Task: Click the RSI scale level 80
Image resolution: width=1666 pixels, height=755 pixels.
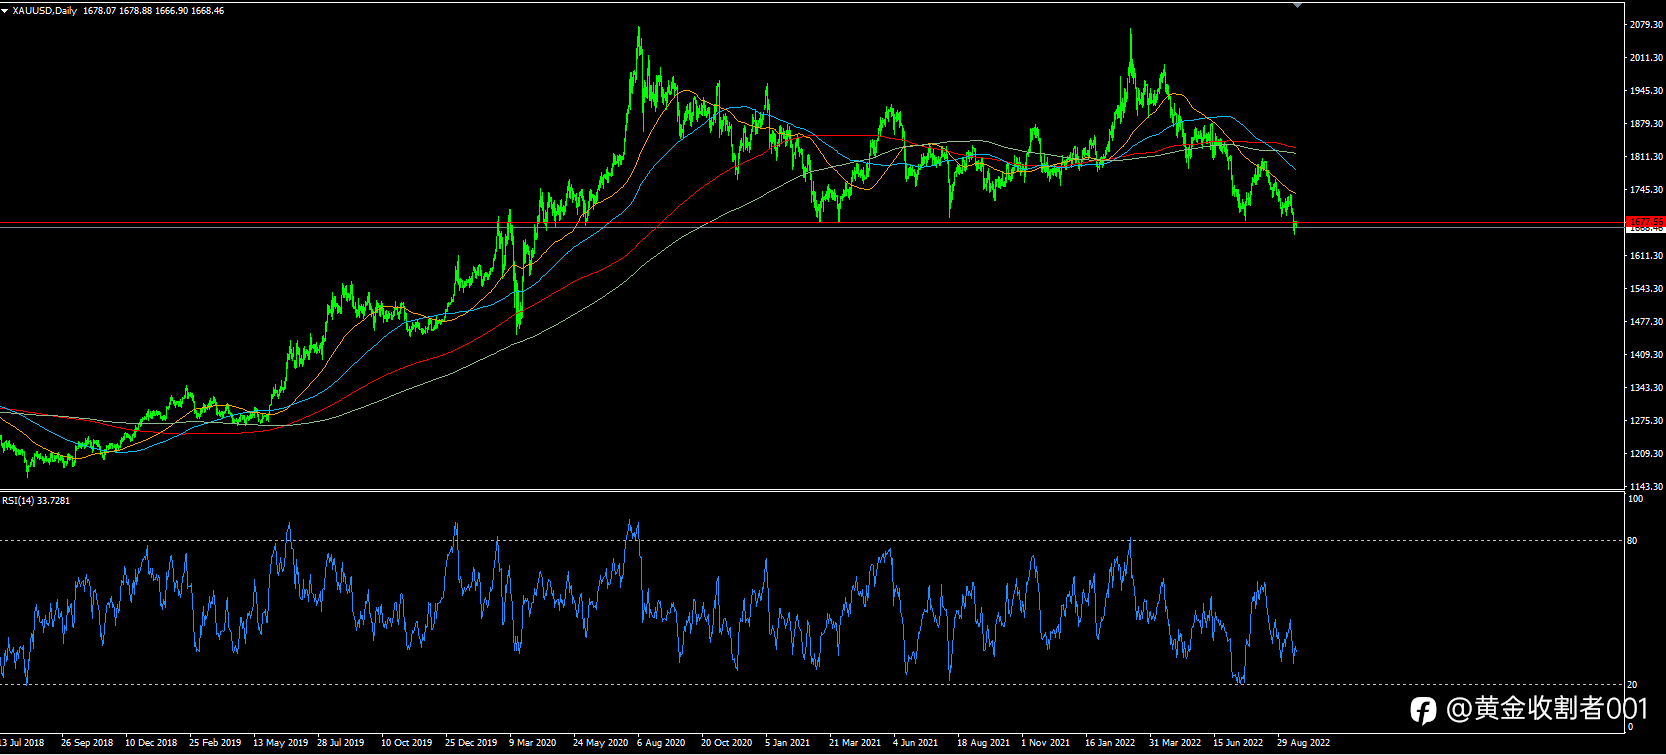Action: [x=1633, y=541]
